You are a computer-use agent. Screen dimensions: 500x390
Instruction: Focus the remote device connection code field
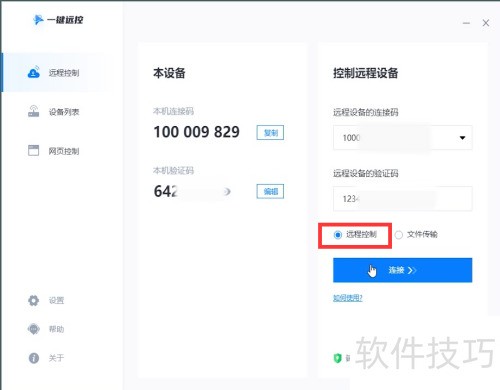pyautogui.click(x=403, y=138)
